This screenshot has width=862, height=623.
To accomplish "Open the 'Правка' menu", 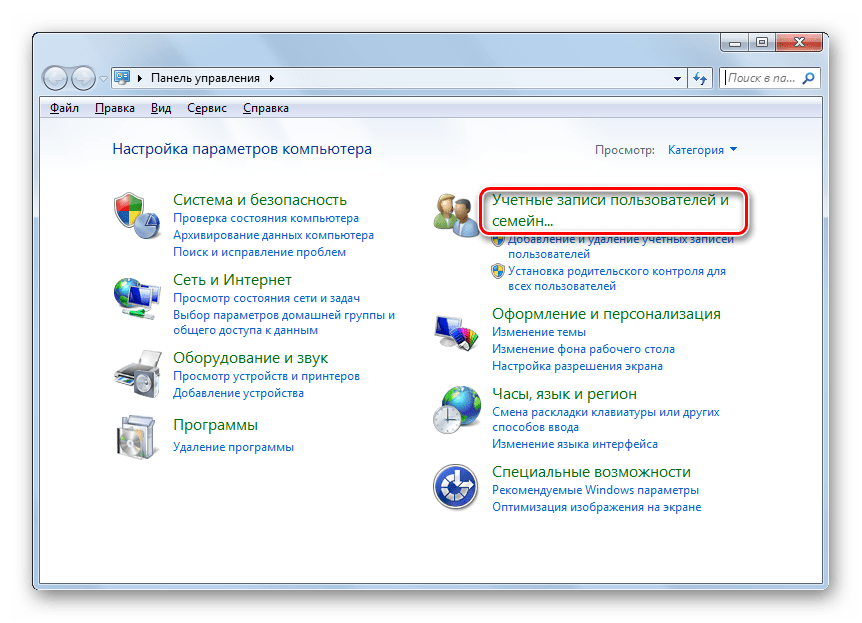I will tap(114, 108).
